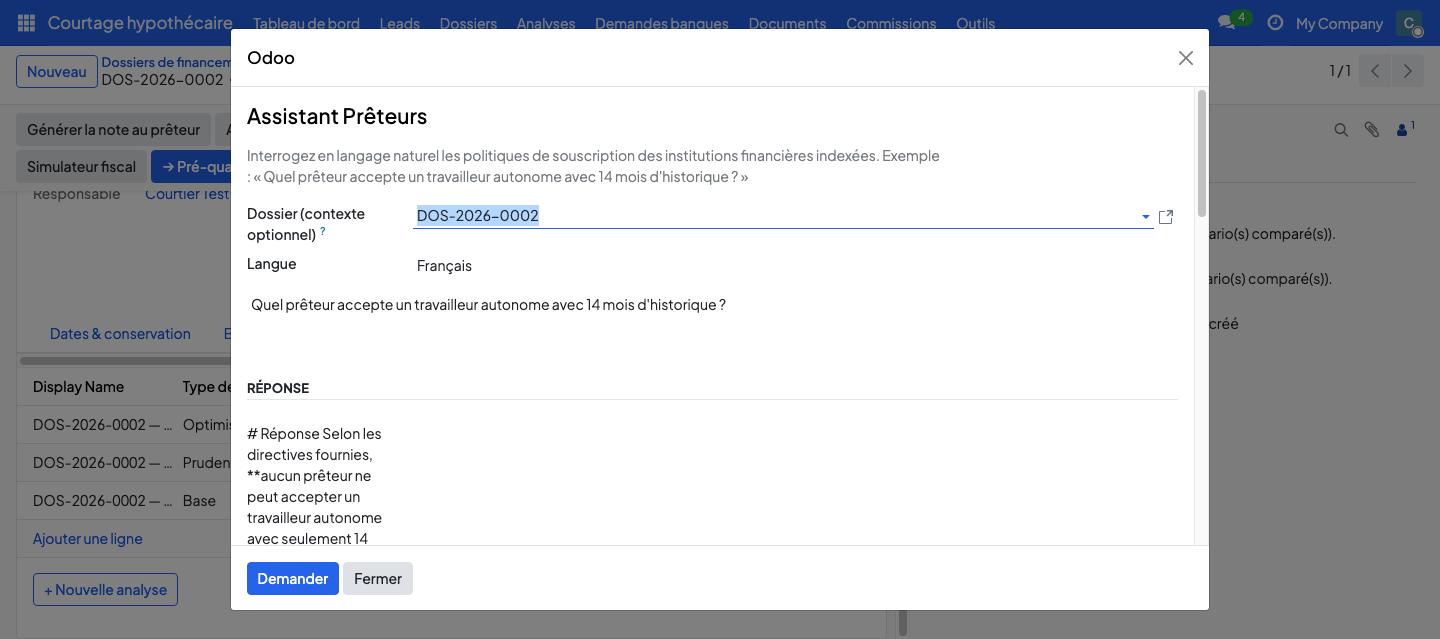The width and height of the screenshot is (1440, 639).
Task: Click Générer la note au prêteur
Action: [113, 130]
